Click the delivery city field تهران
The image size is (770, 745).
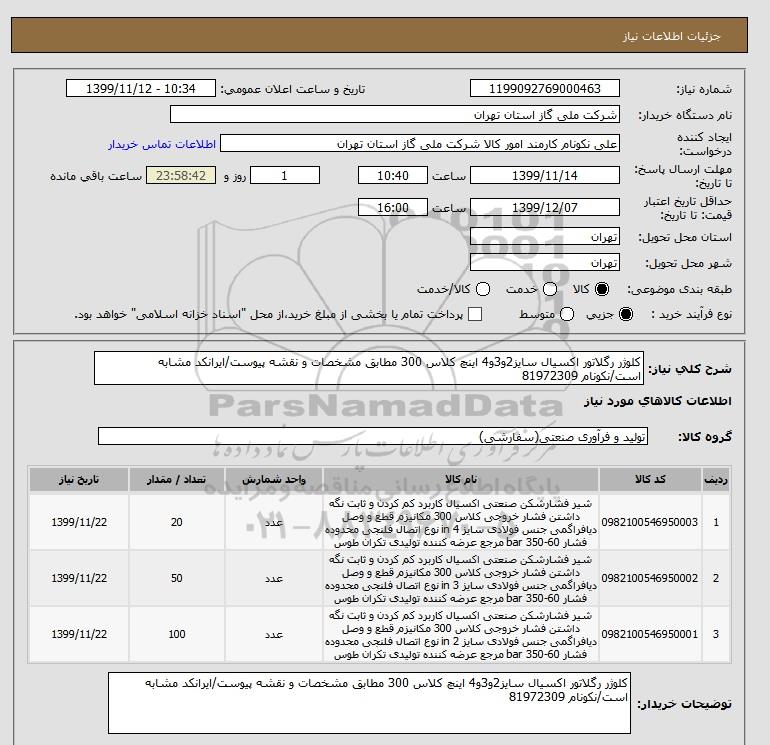pos(545,263)
